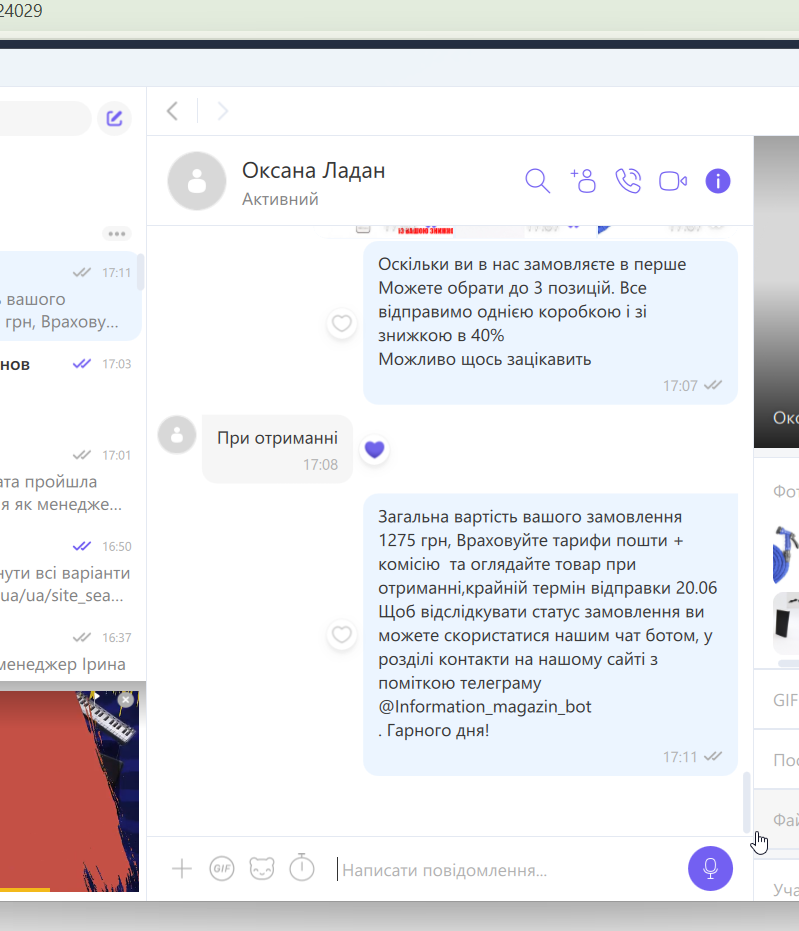Viewport: 799px width, 931px height.
Task: Click the 17:08 timestamp under 'При отриманні'
Action: click(x=321, y=465)
